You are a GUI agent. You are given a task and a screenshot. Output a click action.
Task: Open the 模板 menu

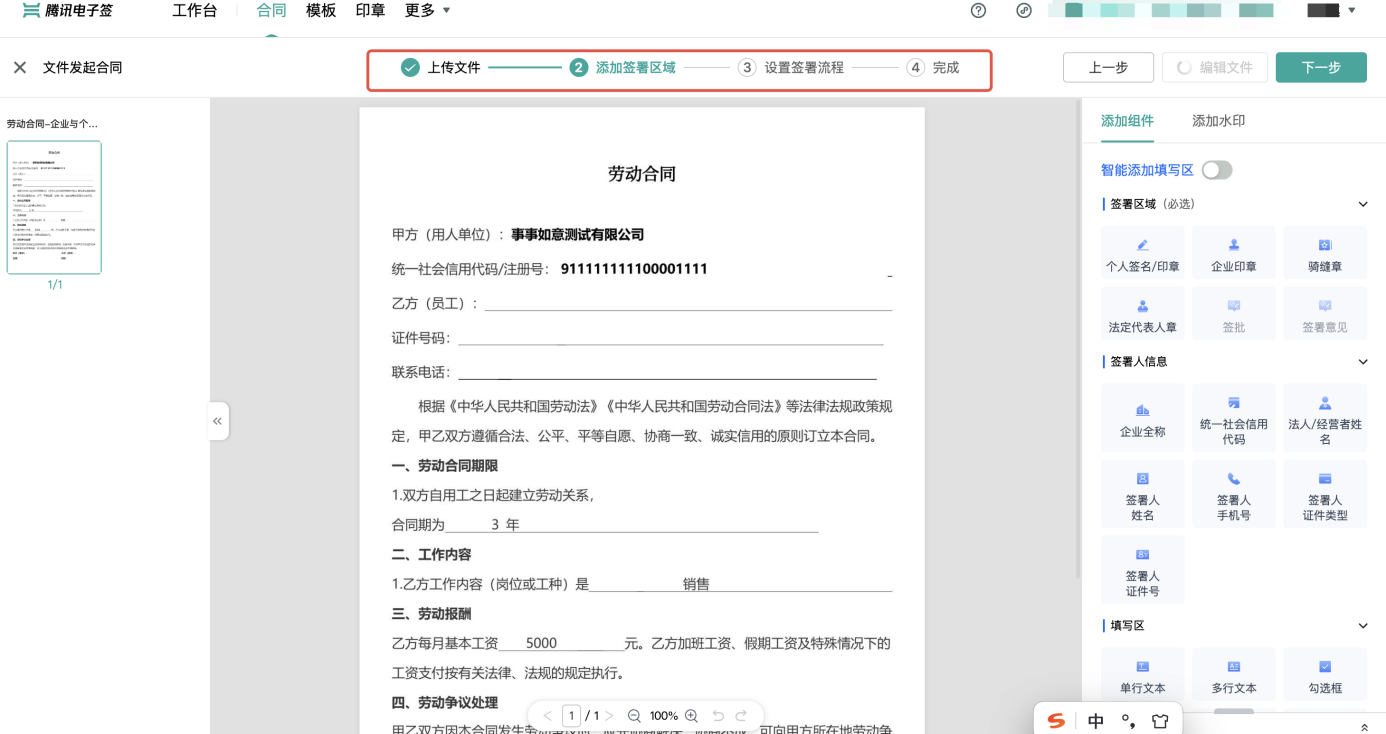321,11
